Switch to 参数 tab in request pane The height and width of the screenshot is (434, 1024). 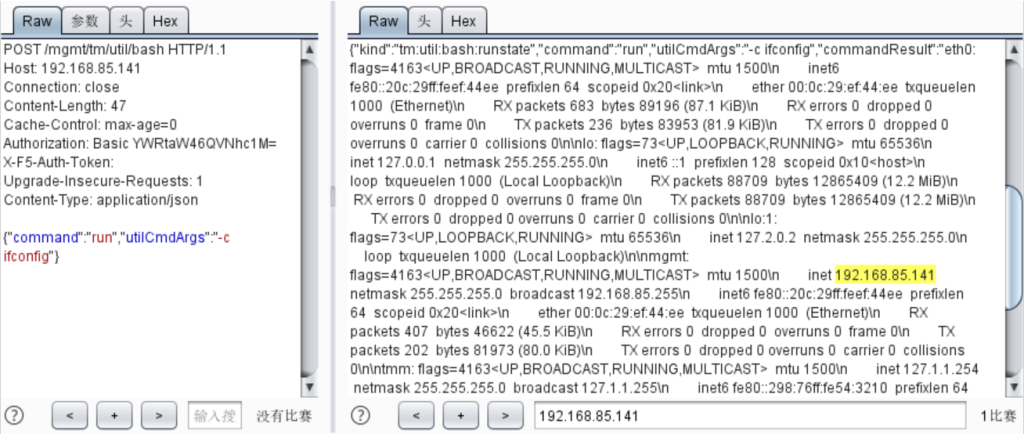click(85, 21)
